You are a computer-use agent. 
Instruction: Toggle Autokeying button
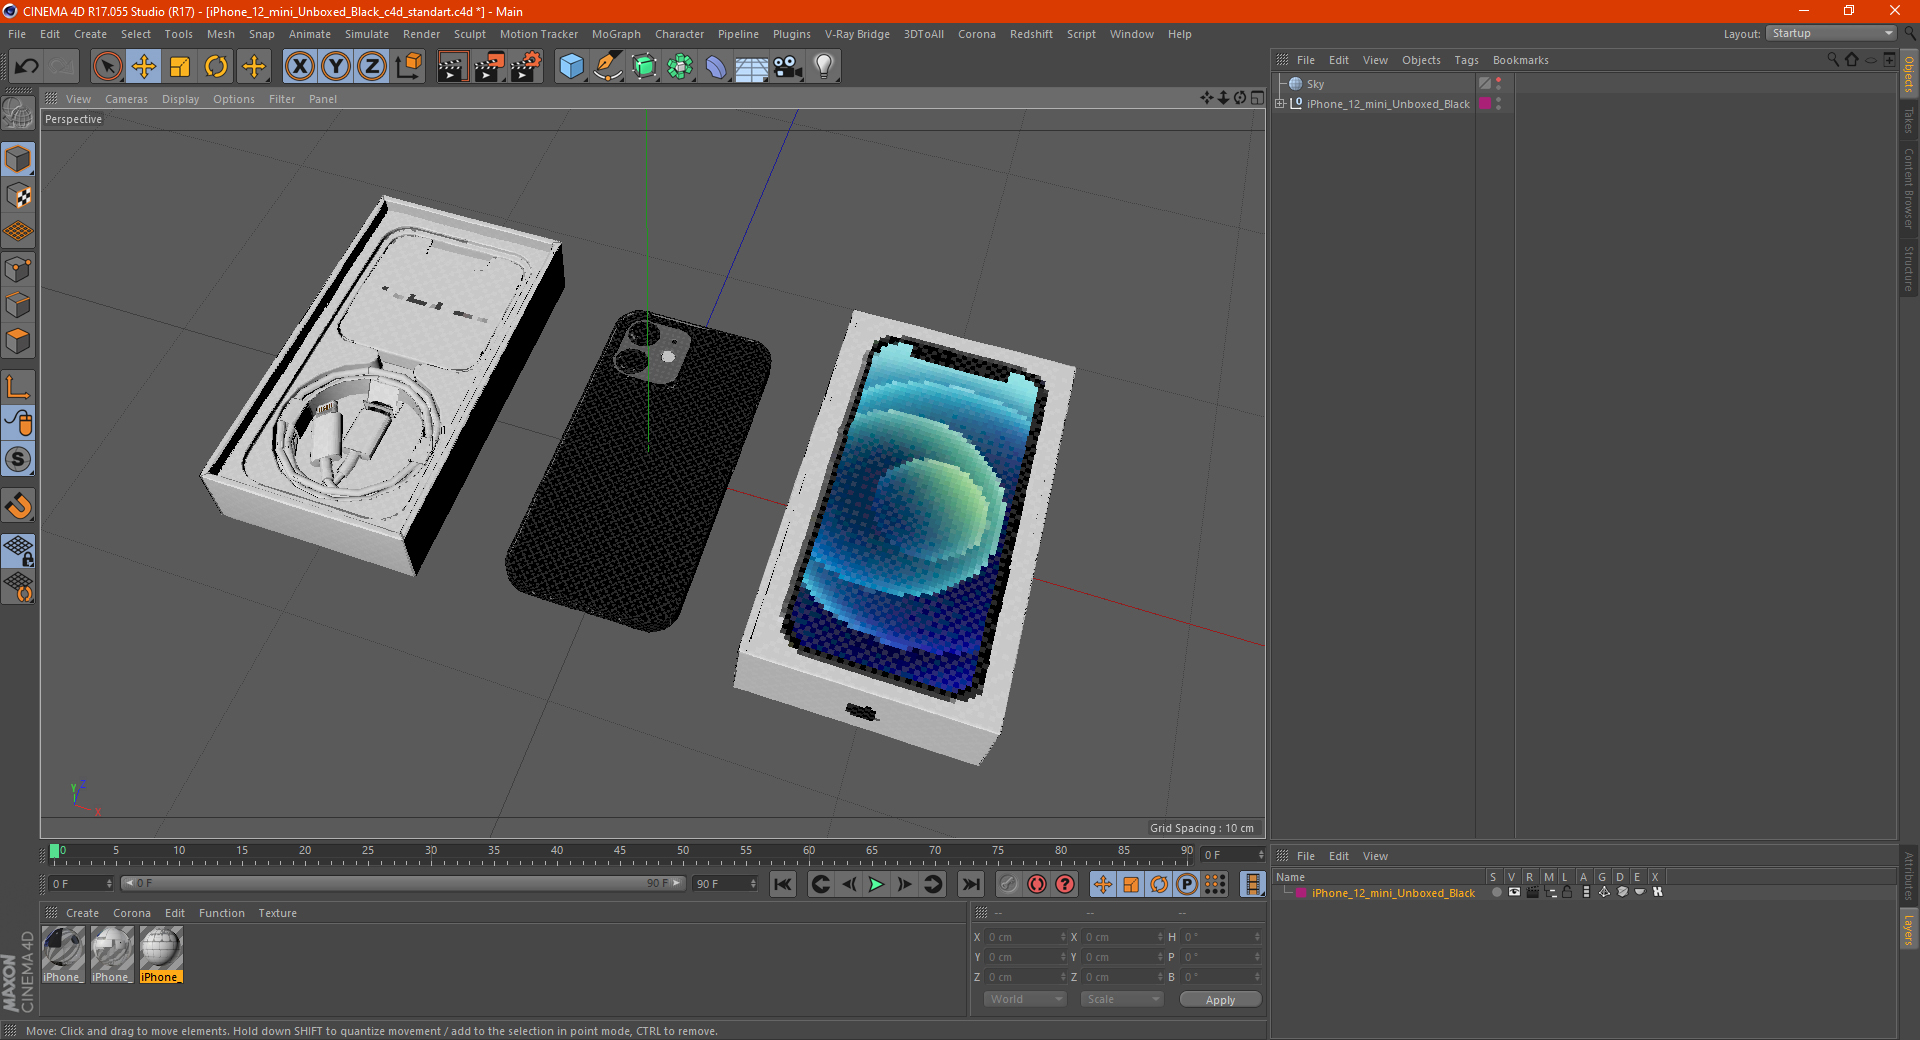coord(1037,884)
